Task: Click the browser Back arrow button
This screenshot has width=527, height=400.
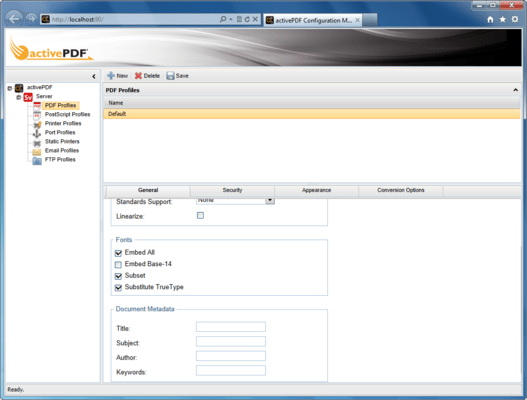Action: pos(14,19)
